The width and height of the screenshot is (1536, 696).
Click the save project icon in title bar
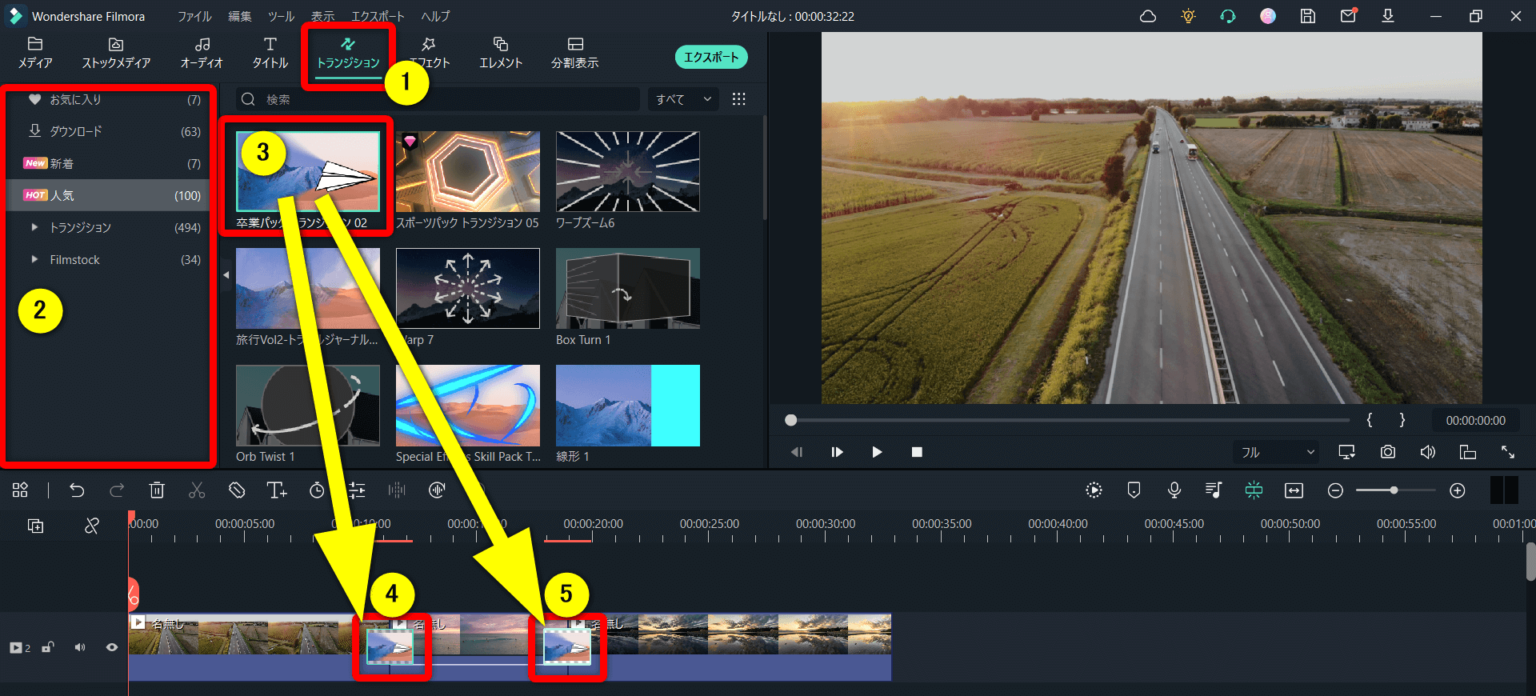coord(1308,16)
